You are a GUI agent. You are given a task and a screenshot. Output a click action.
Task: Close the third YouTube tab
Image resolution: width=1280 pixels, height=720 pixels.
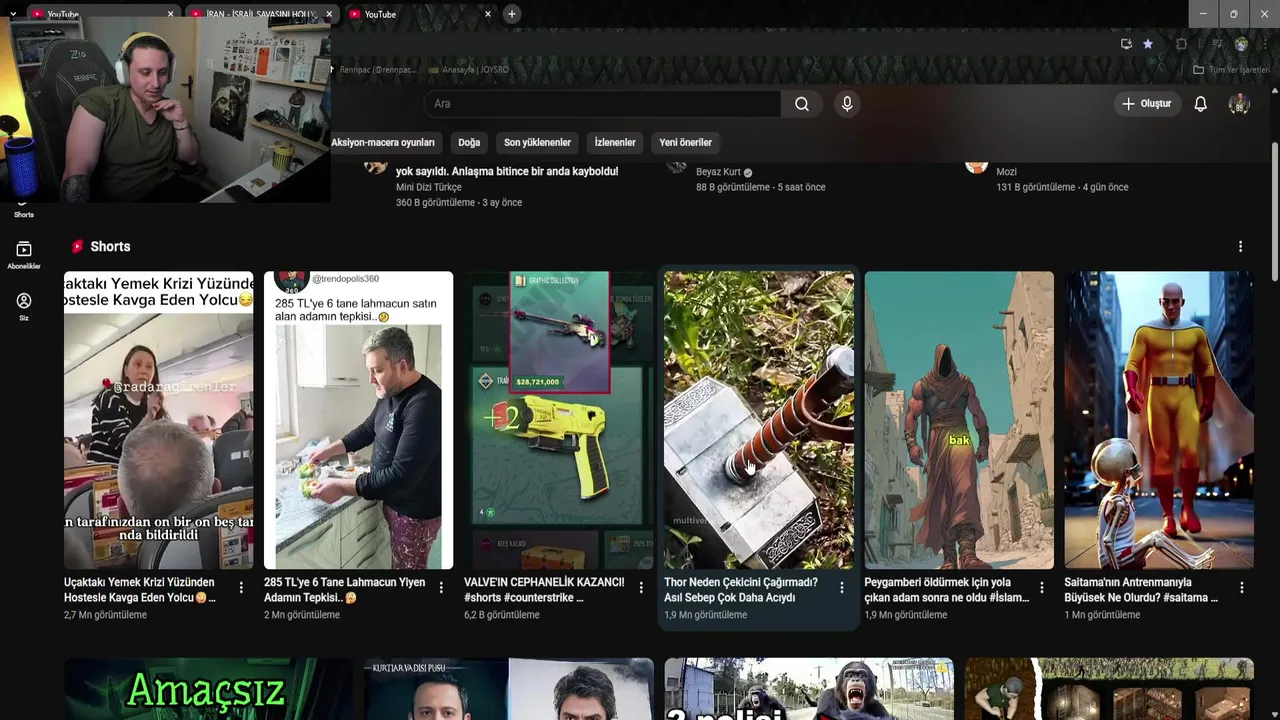(x=488, y=14)
